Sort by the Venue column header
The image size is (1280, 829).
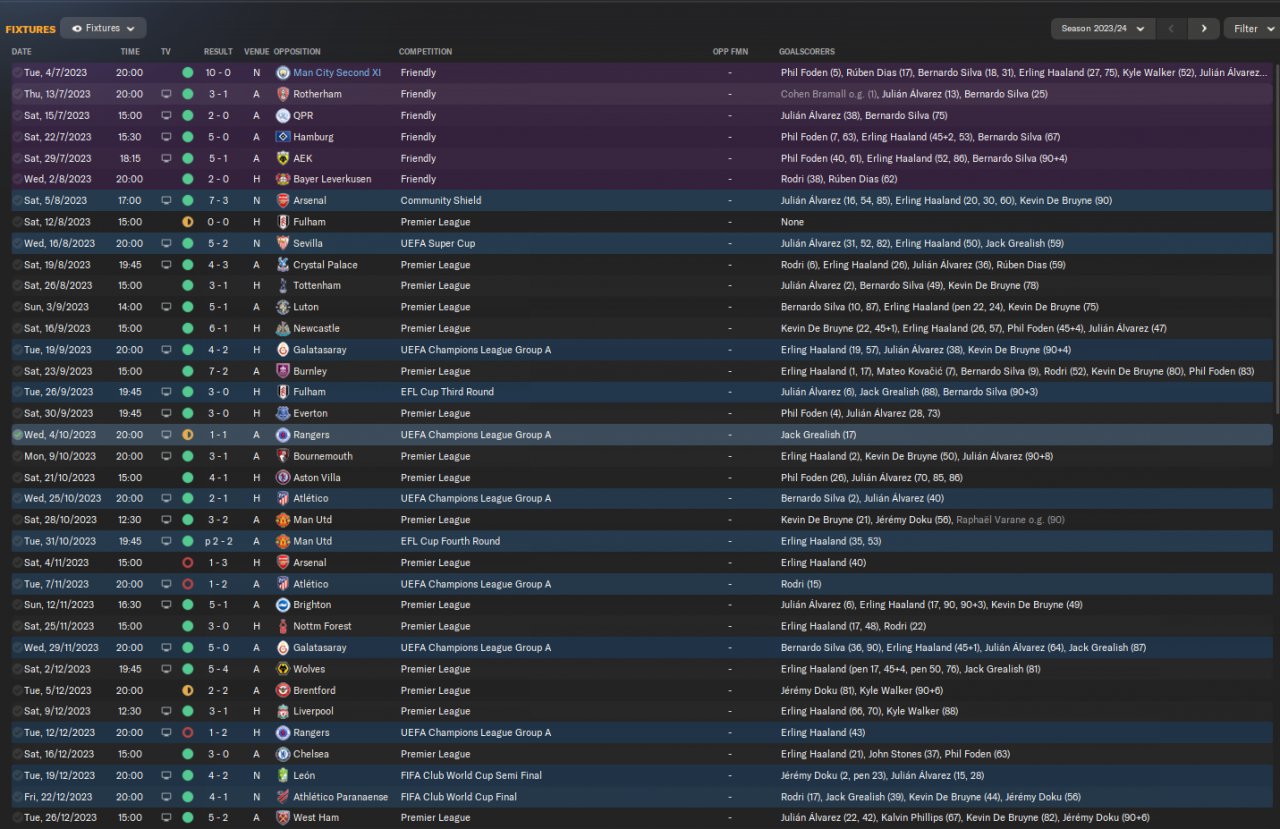256,52
